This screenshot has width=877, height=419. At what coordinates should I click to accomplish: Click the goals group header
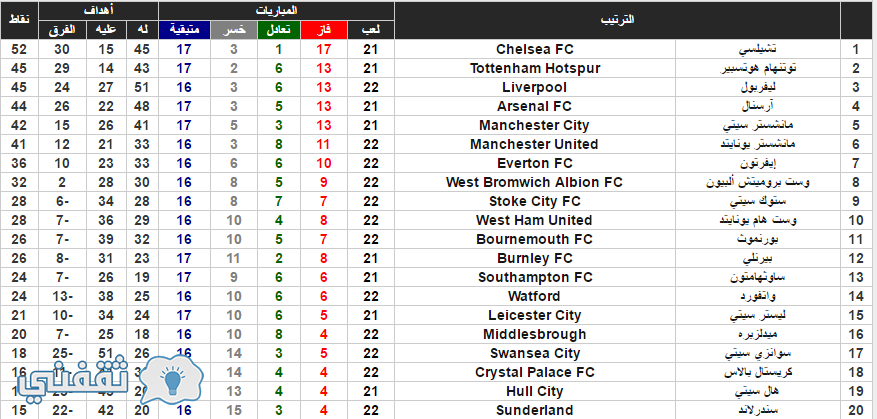(x=98, y=11)
